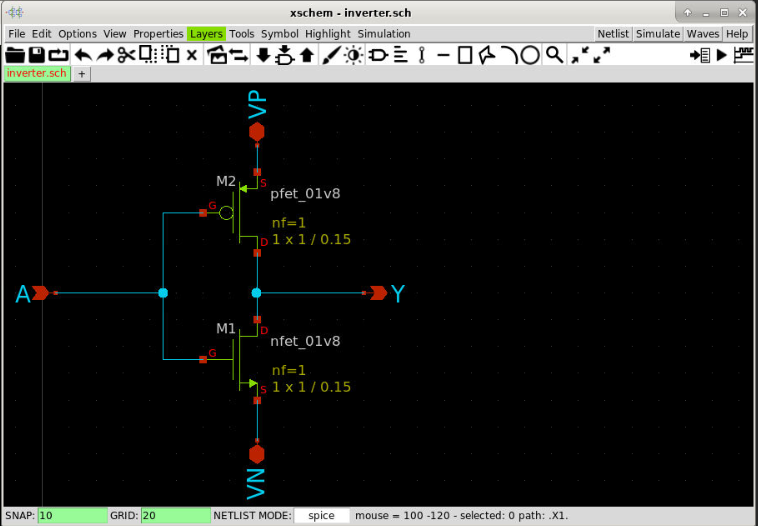This screenshot has height=526, width=758.
Task: Click the netlist arrow-to-list toolbar icon
Action: point(700,55)
